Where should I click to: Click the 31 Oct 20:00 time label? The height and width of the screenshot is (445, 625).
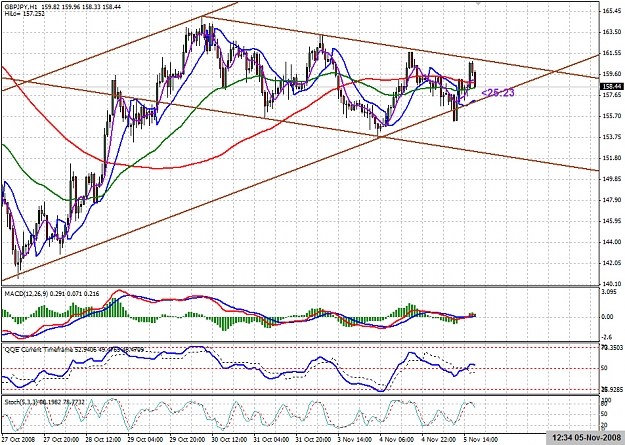click(x=314, y=439)
